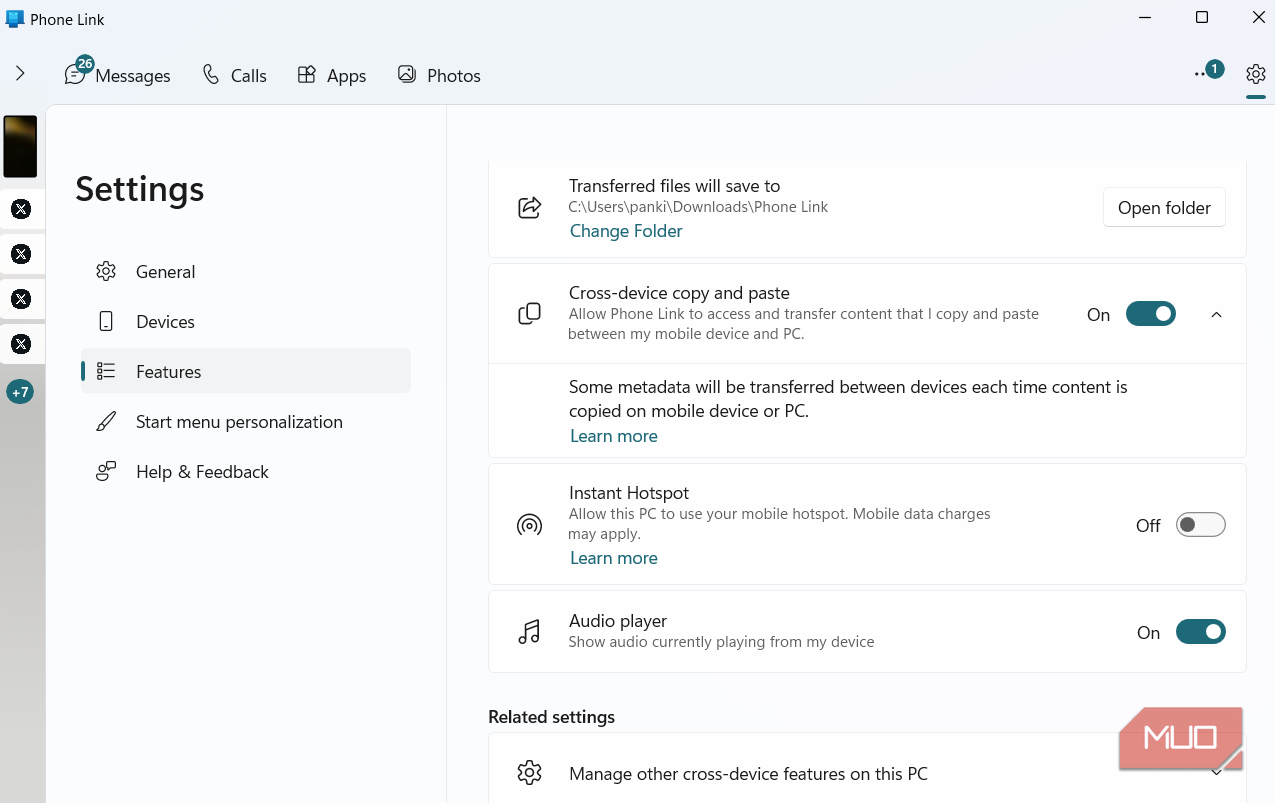View the Photos tab

click(439, 75)
